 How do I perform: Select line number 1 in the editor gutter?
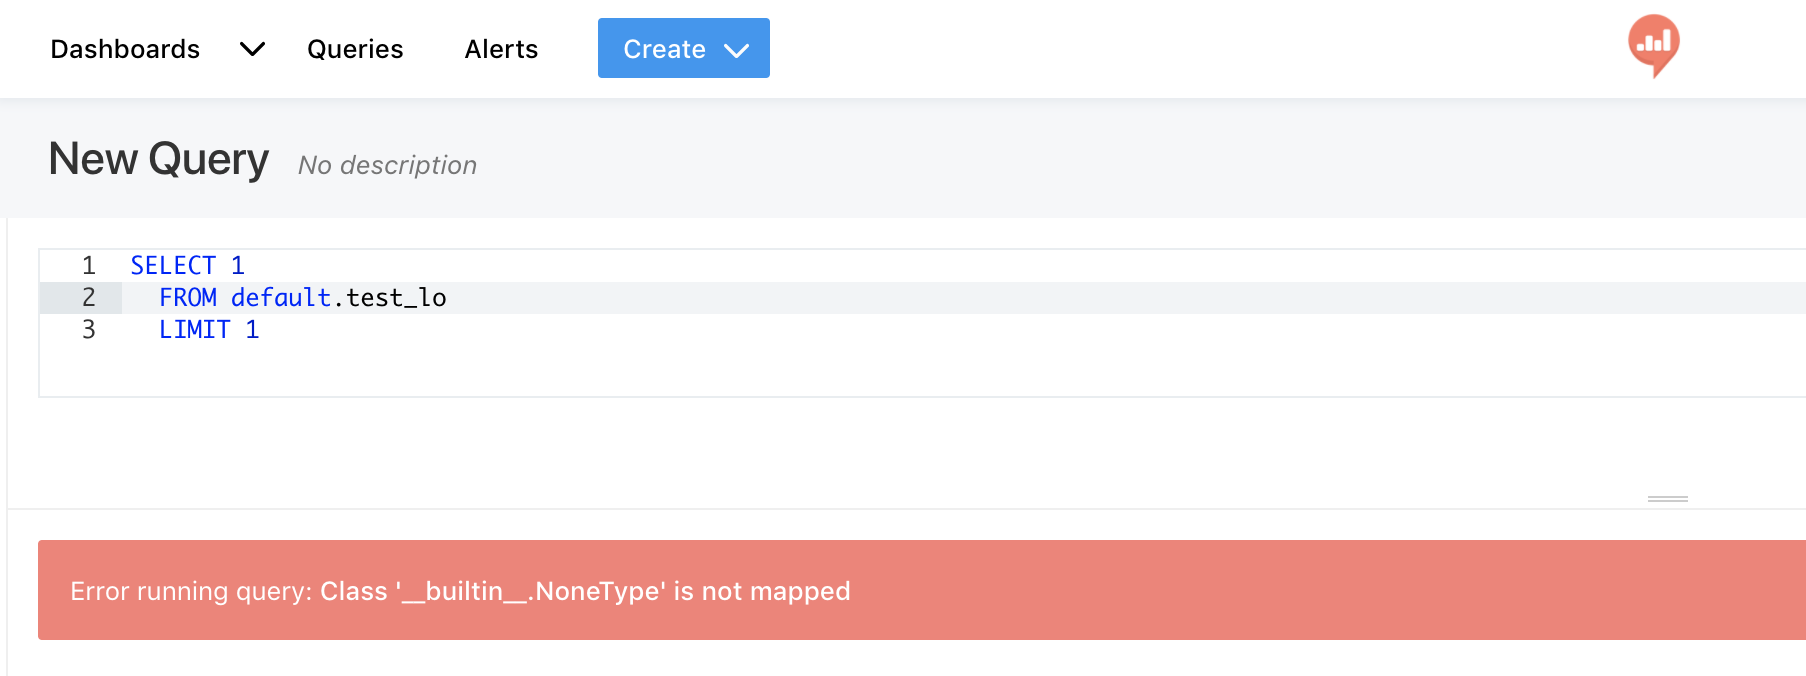(88, 265)
